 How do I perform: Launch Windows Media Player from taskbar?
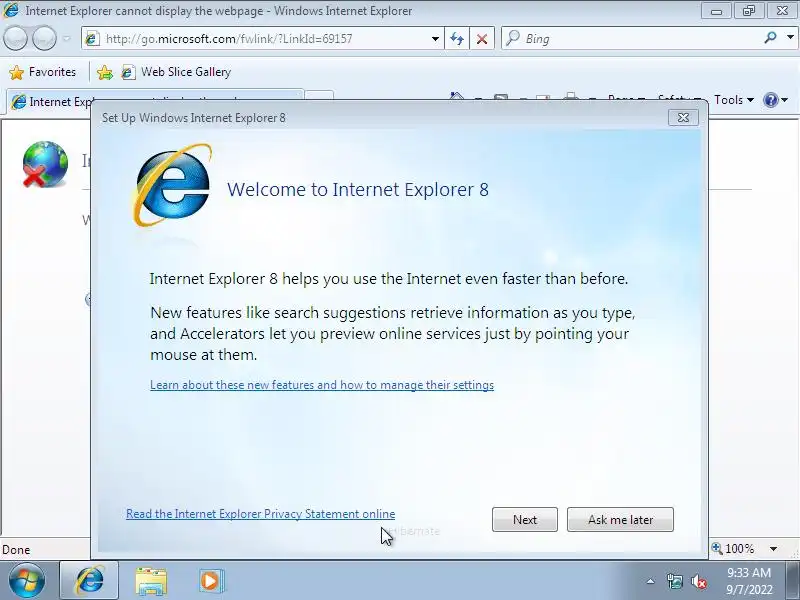tap(211, 581)
